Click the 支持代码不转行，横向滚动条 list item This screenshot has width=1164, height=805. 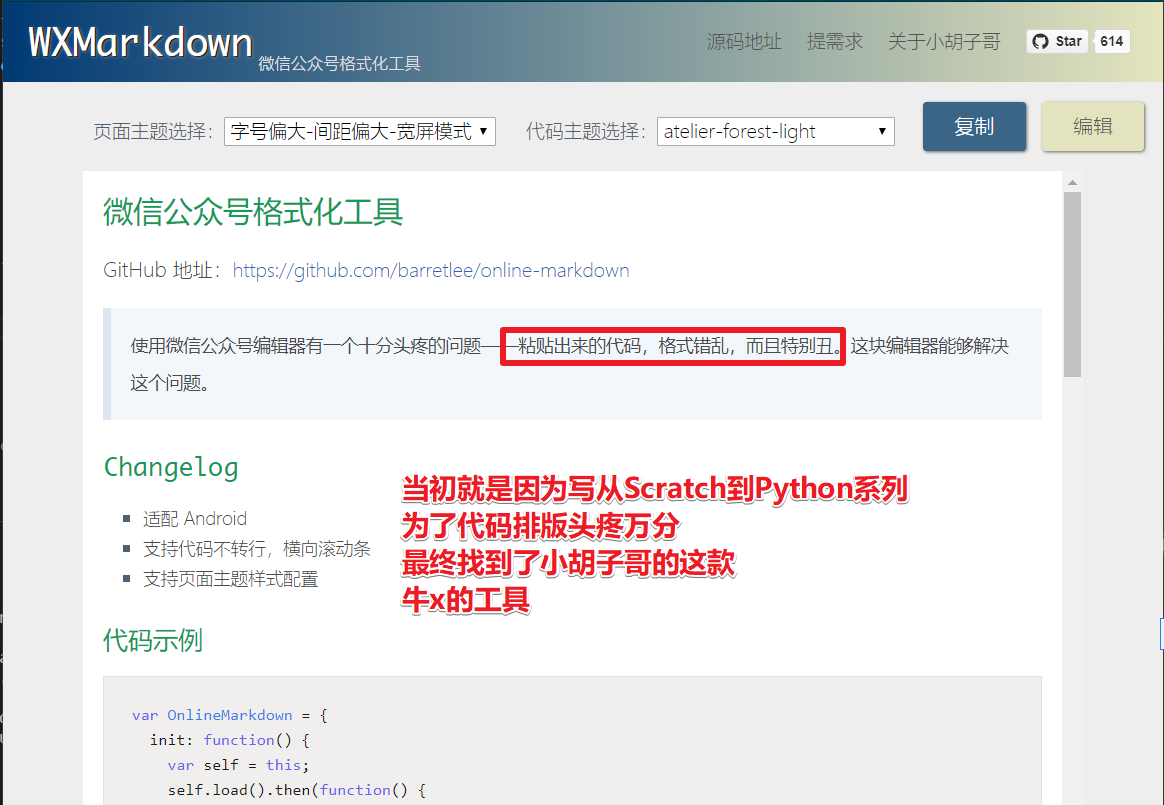click(257, 549)
